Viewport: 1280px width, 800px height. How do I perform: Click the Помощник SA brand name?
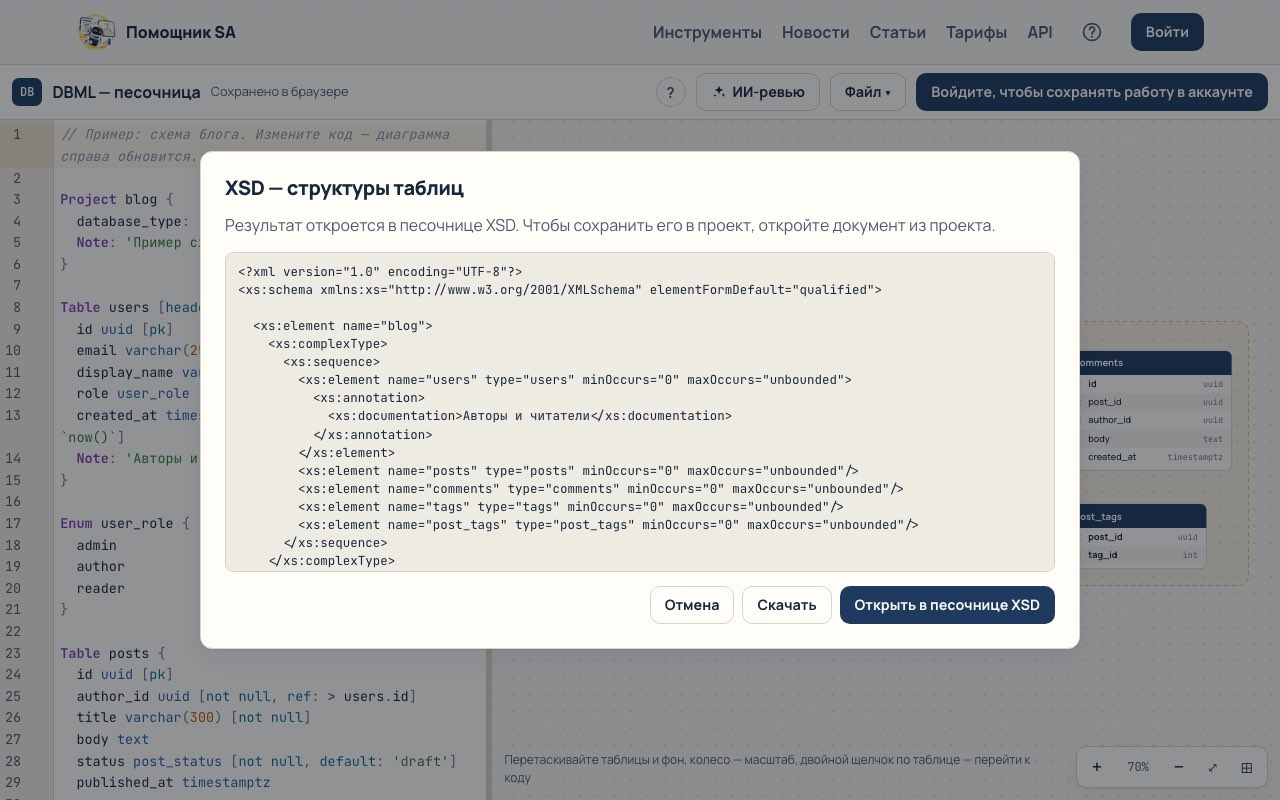tap(181, 32)
